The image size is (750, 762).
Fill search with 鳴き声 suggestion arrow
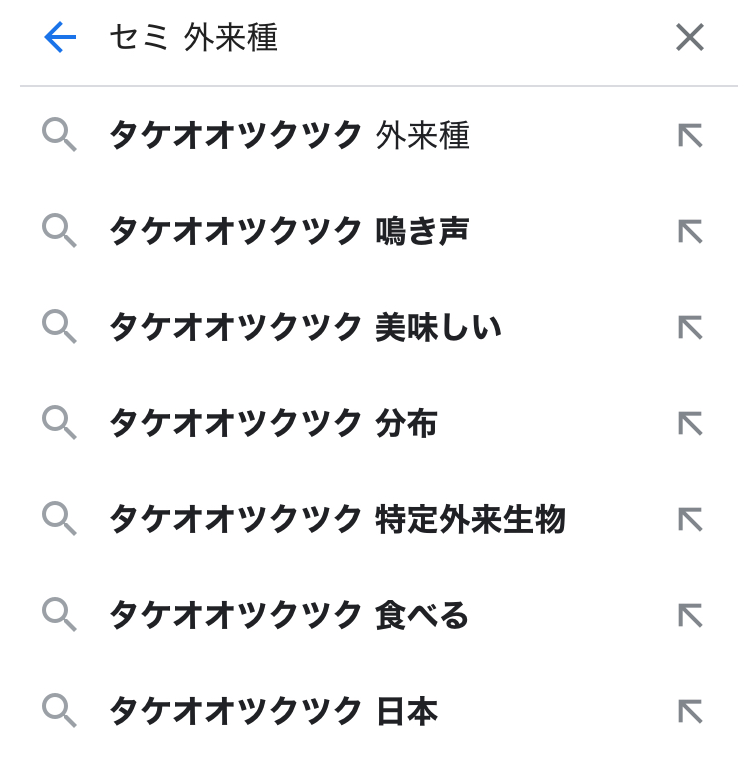tap(689, 231)
